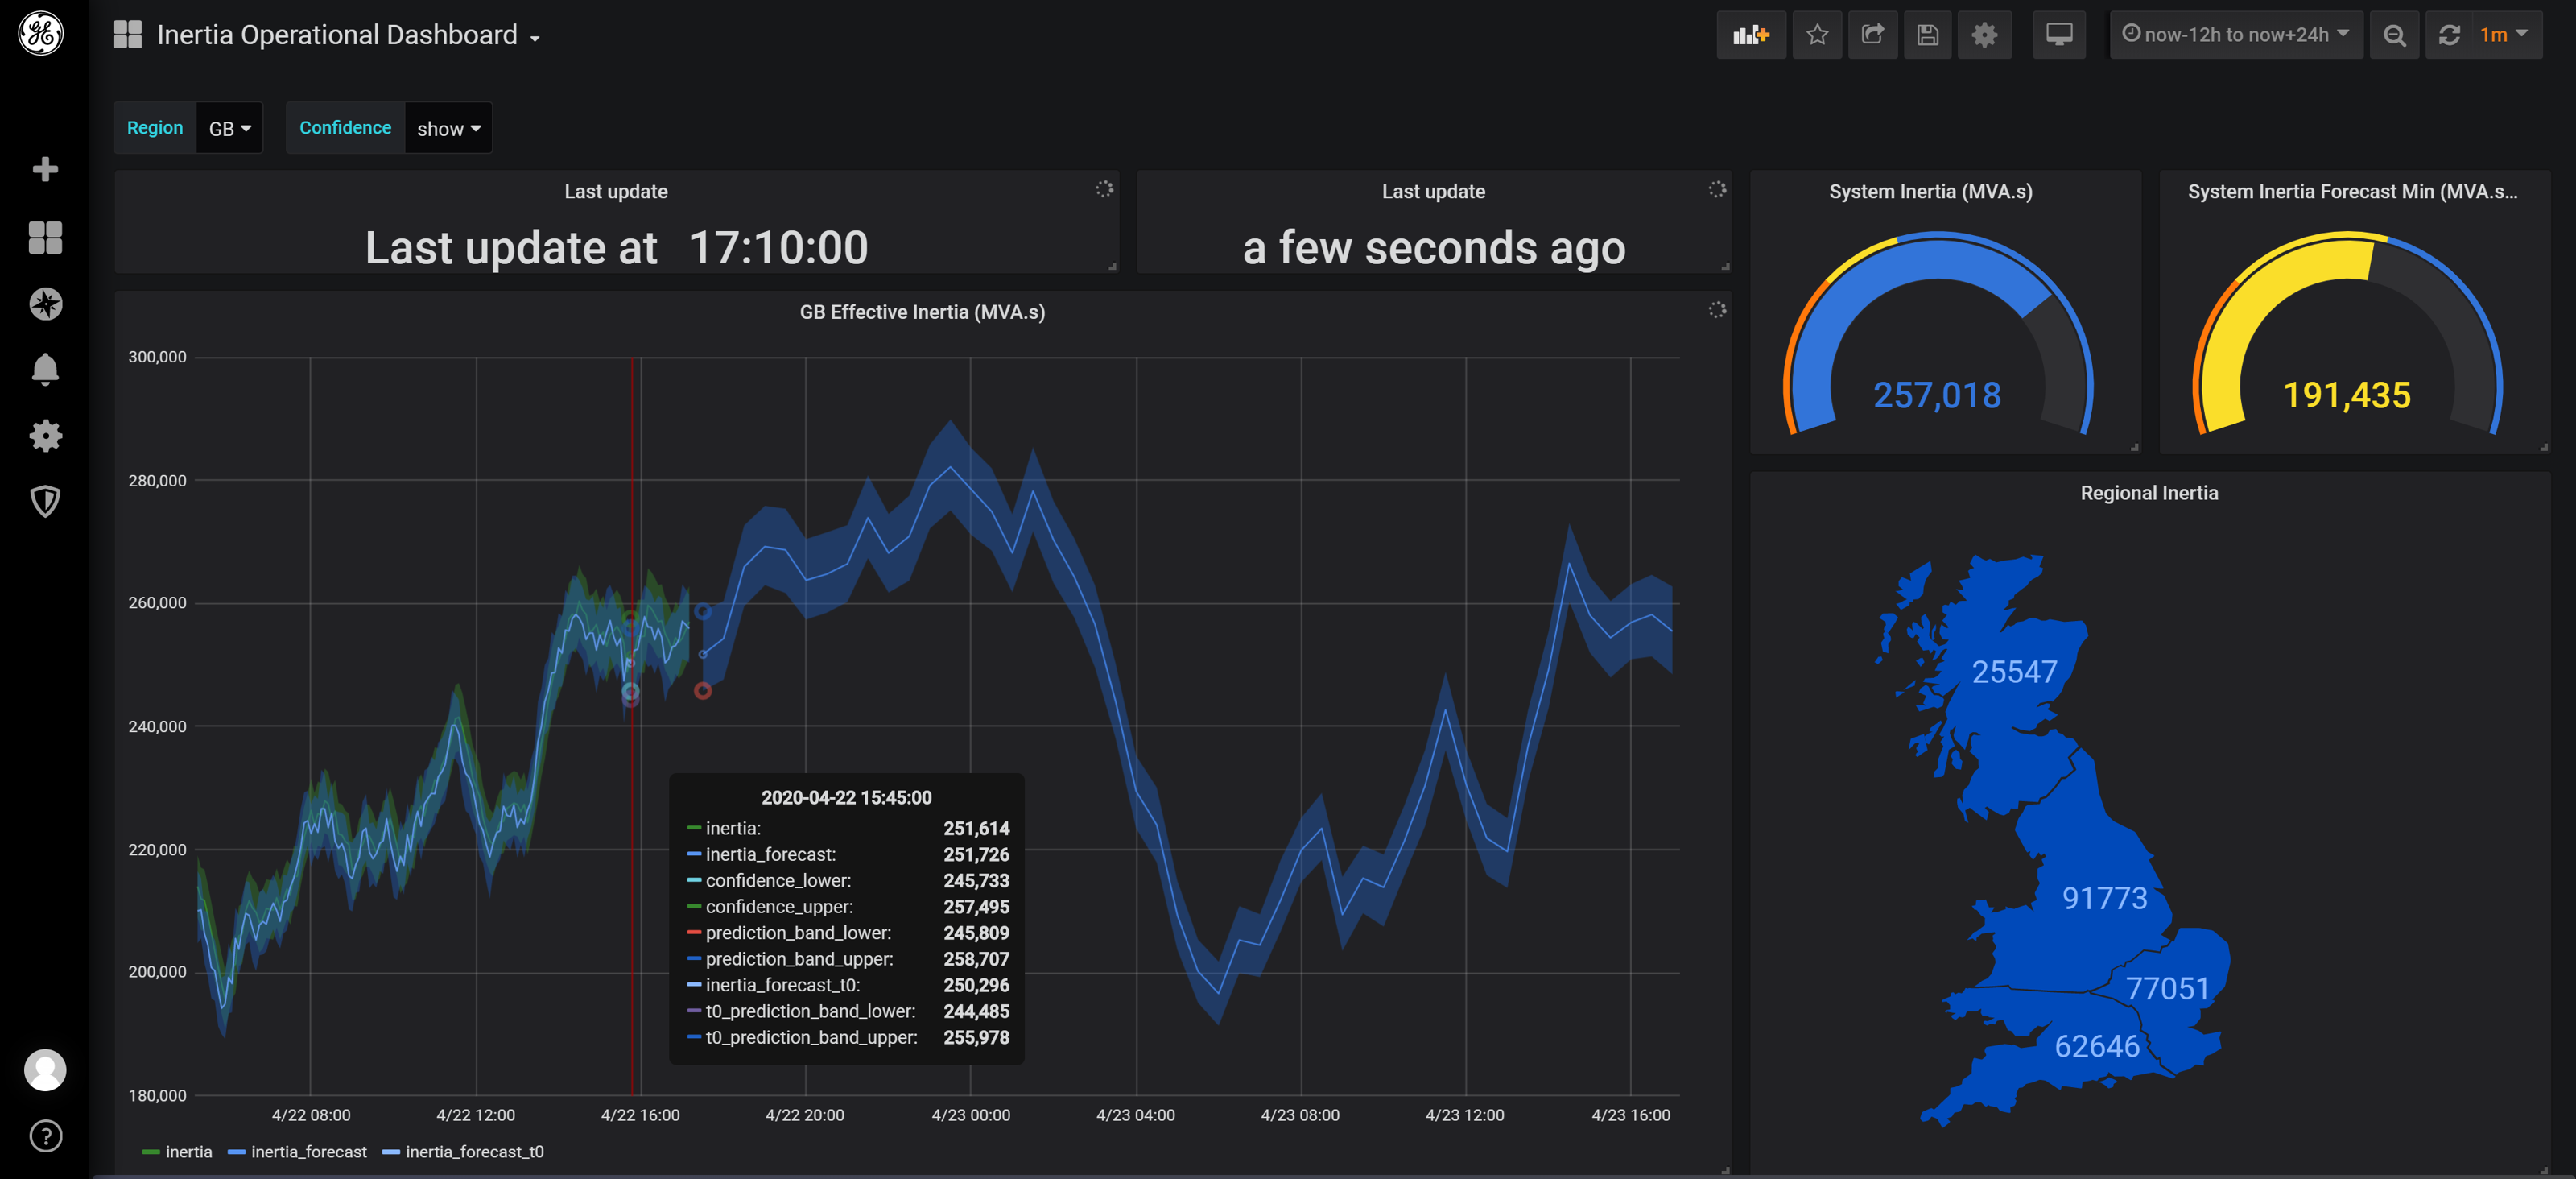Open the now-12h to now+24h time picker
The width and height of the screenshot is (2576, 1179).
point(2236,34)
